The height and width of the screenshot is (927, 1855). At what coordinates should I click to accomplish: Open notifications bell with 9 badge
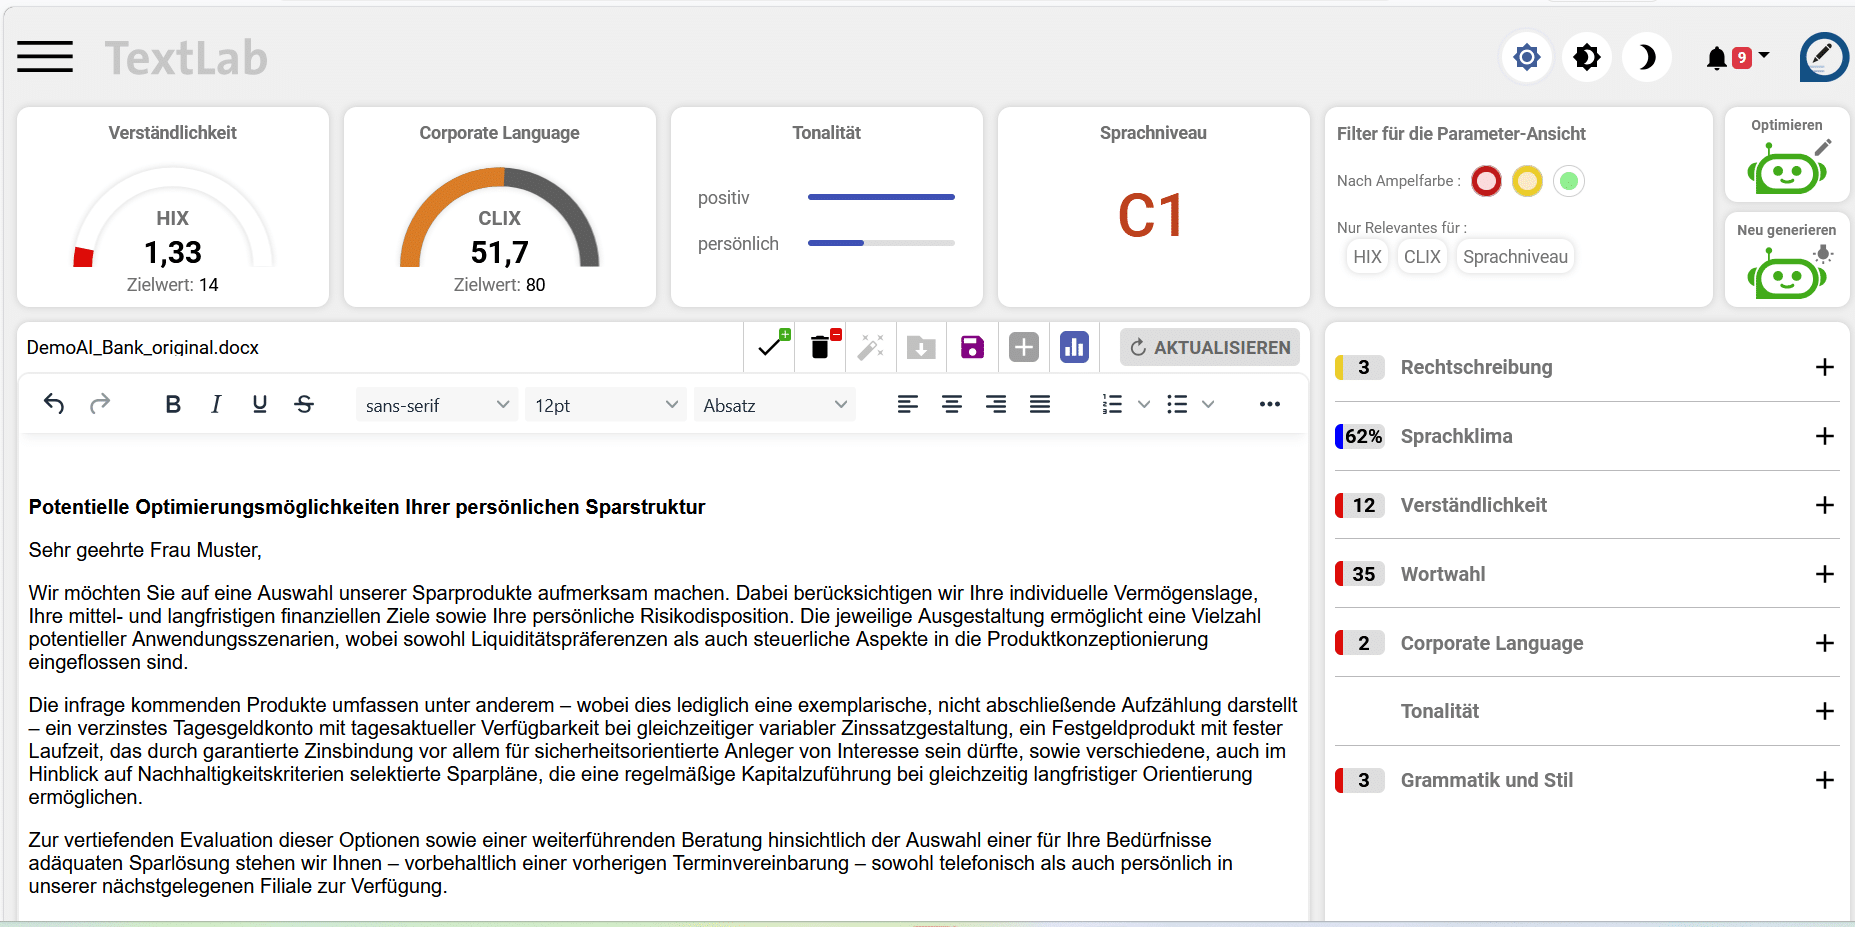pyautogui.click(x=1728, y=58)
